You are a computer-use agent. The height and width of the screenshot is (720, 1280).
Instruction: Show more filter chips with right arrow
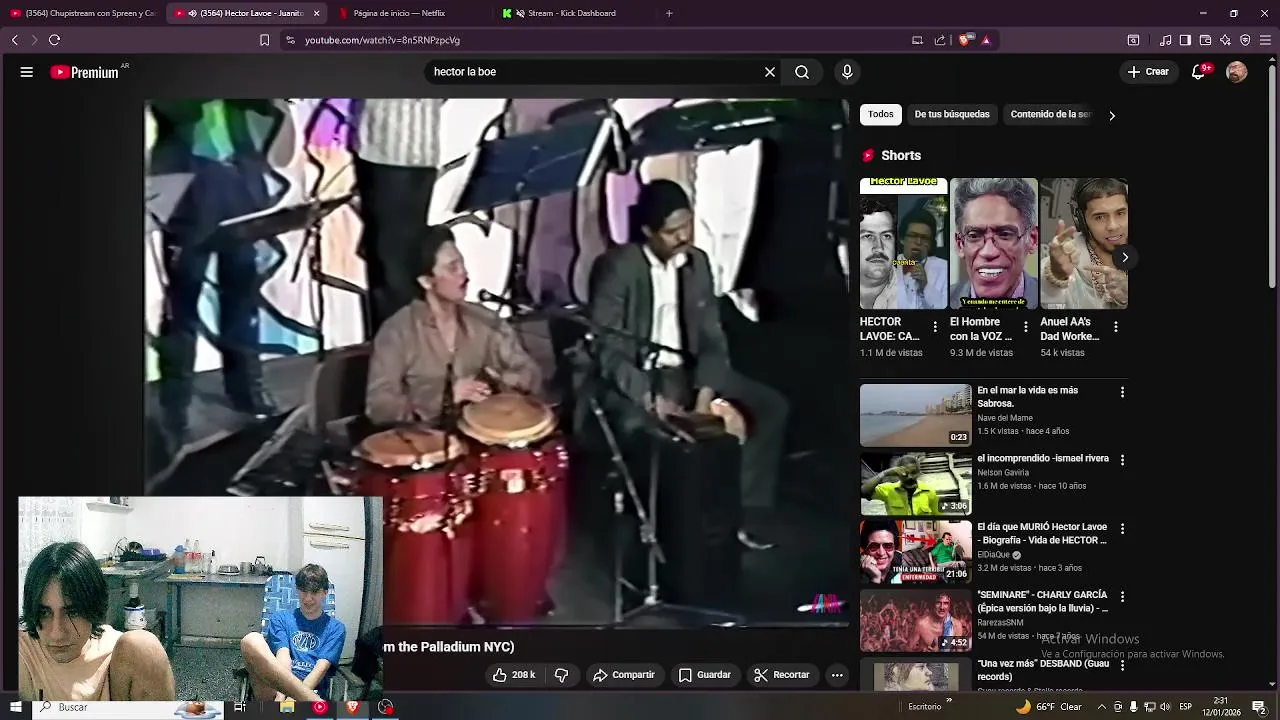click(1111, 115)
